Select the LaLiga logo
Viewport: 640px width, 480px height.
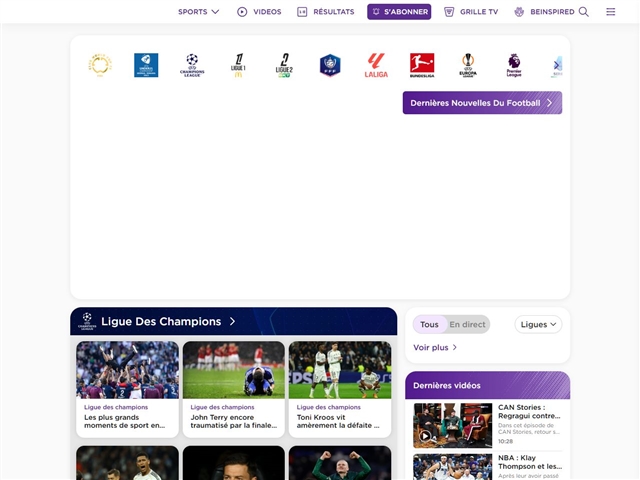tap(376, 65)
